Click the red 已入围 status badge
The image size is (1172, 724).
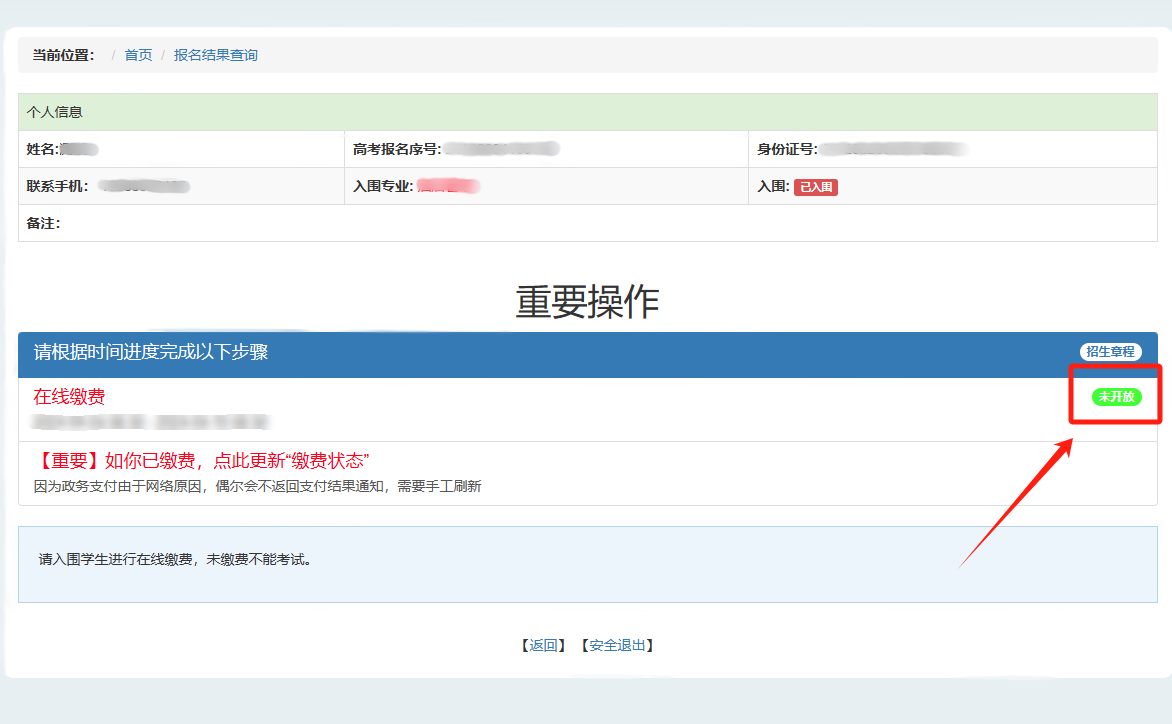[x=815, y=187]
